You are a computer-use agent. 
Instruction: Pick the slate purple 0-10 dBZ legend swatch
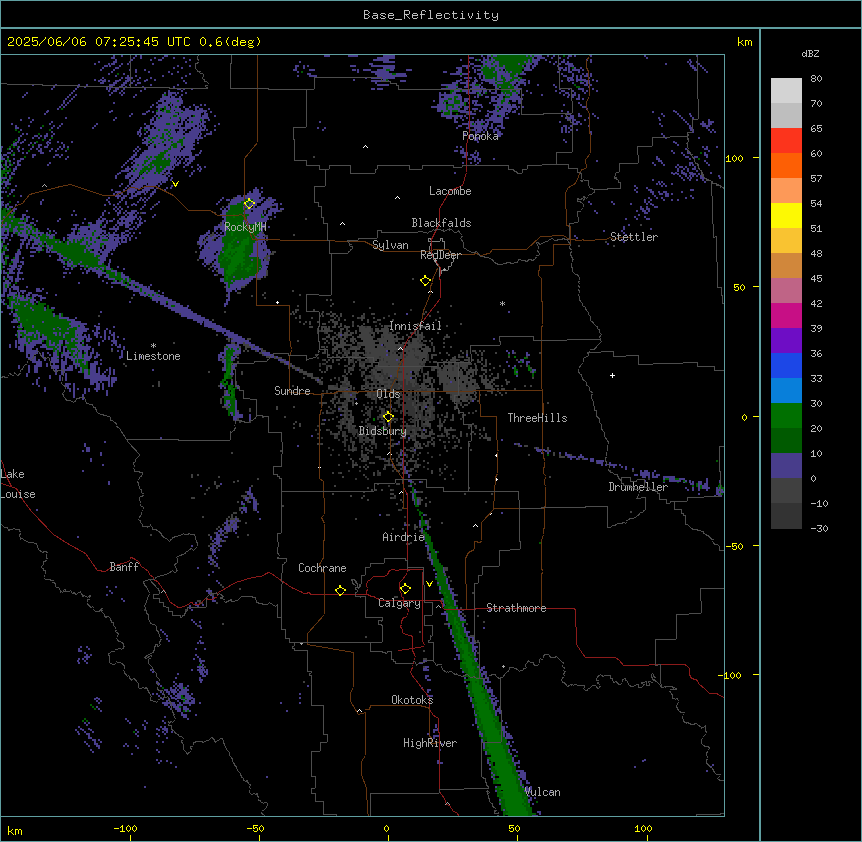click(x=786, y=466)
